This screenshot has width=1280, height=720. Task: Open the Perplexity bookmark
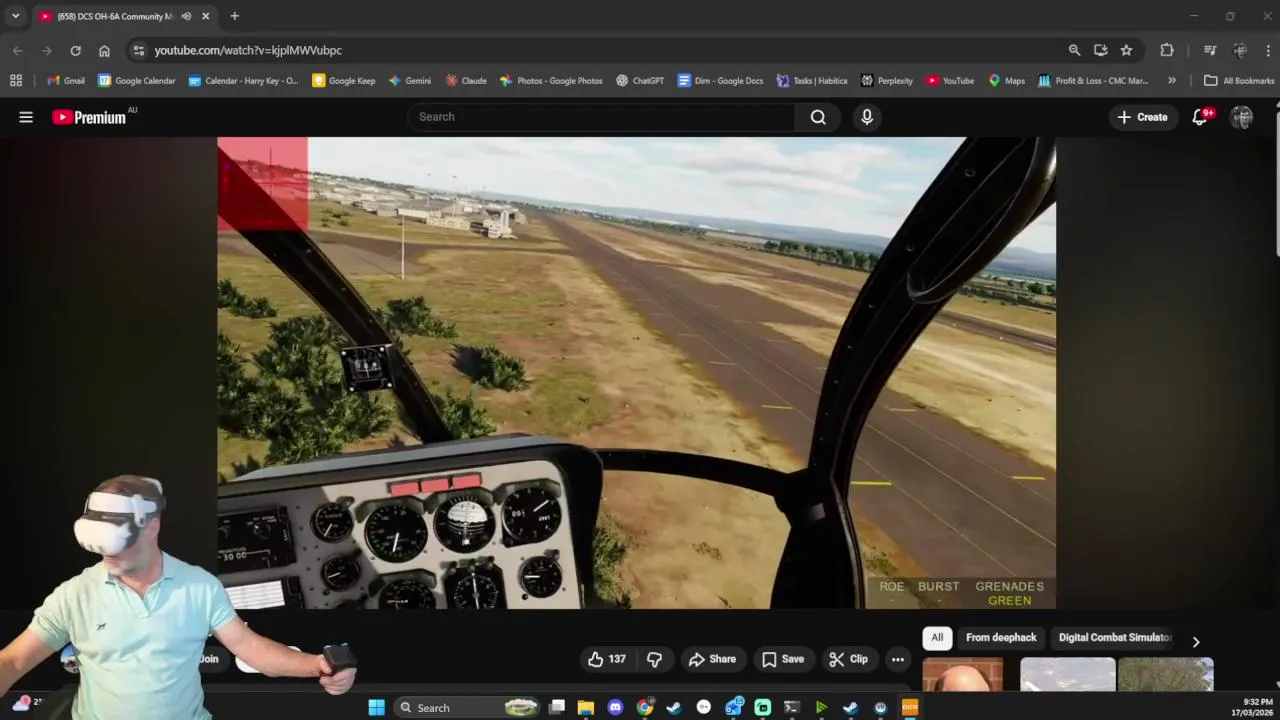click(886, 80)
